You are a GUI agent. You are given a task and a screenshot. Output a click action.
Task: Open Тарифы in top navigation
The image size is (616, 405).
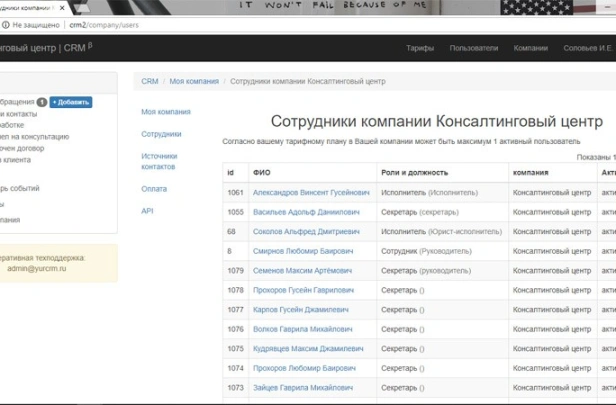tap(420, 47)
